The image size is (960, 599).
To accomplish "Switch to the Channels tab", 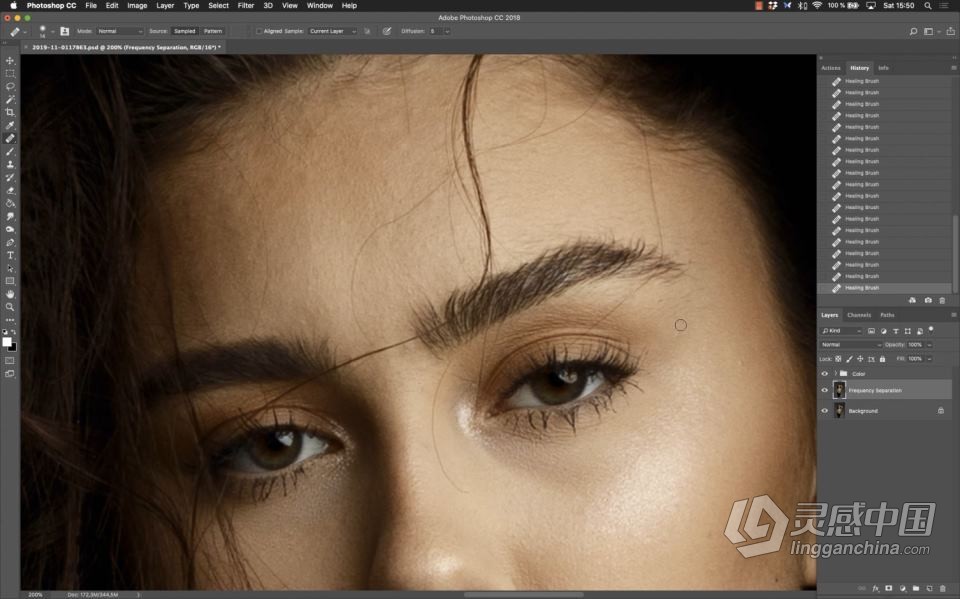I will 858,315.
